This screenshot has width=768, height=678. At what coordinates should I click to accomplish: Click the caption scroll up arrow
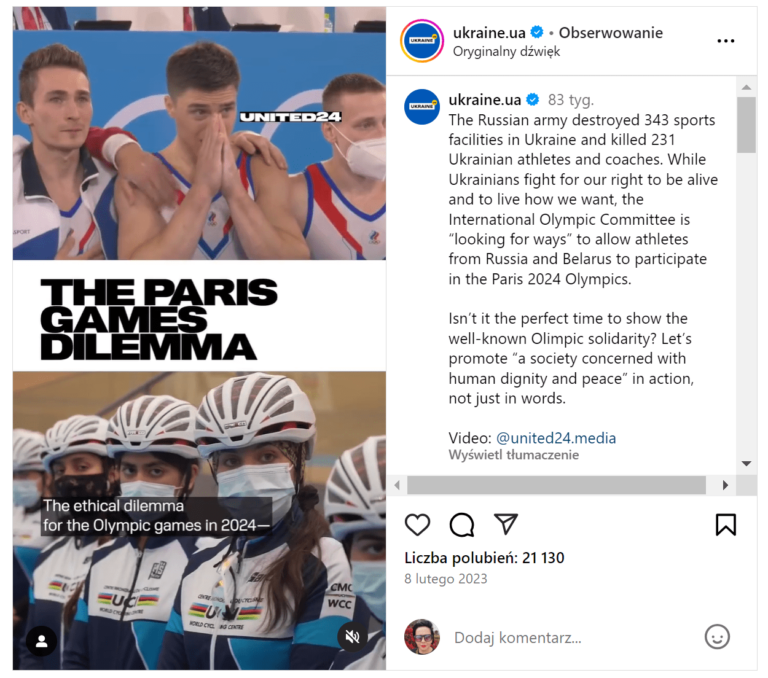(x=746, y=87)
